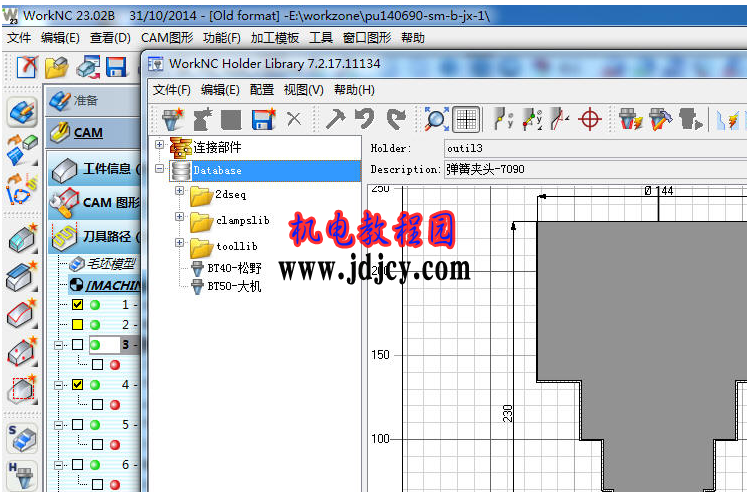Click the angle profile tool icon
Viewport: 747px width, 492px height.
560,119
